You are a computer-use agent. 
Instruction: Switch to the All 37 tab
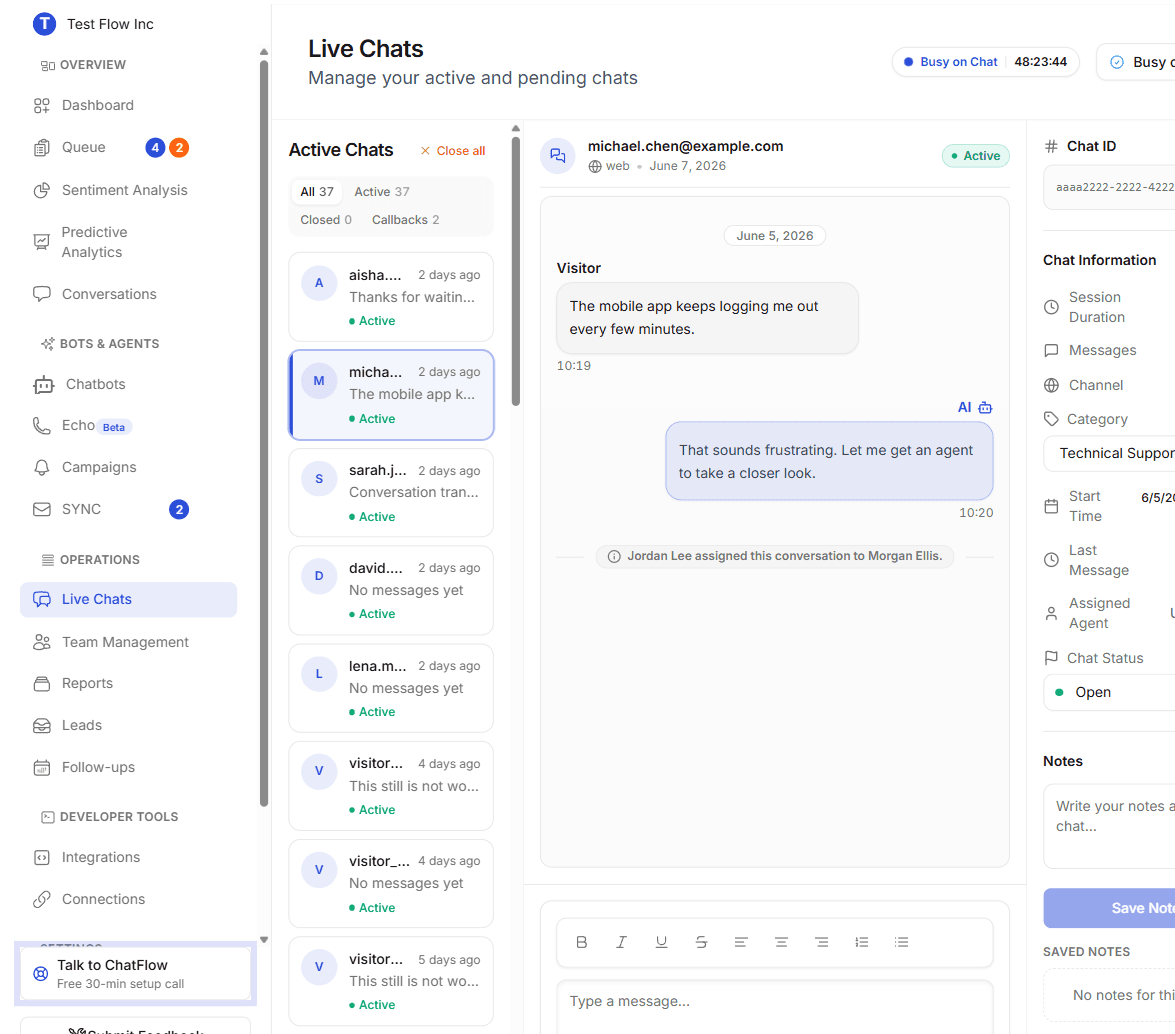317,192
